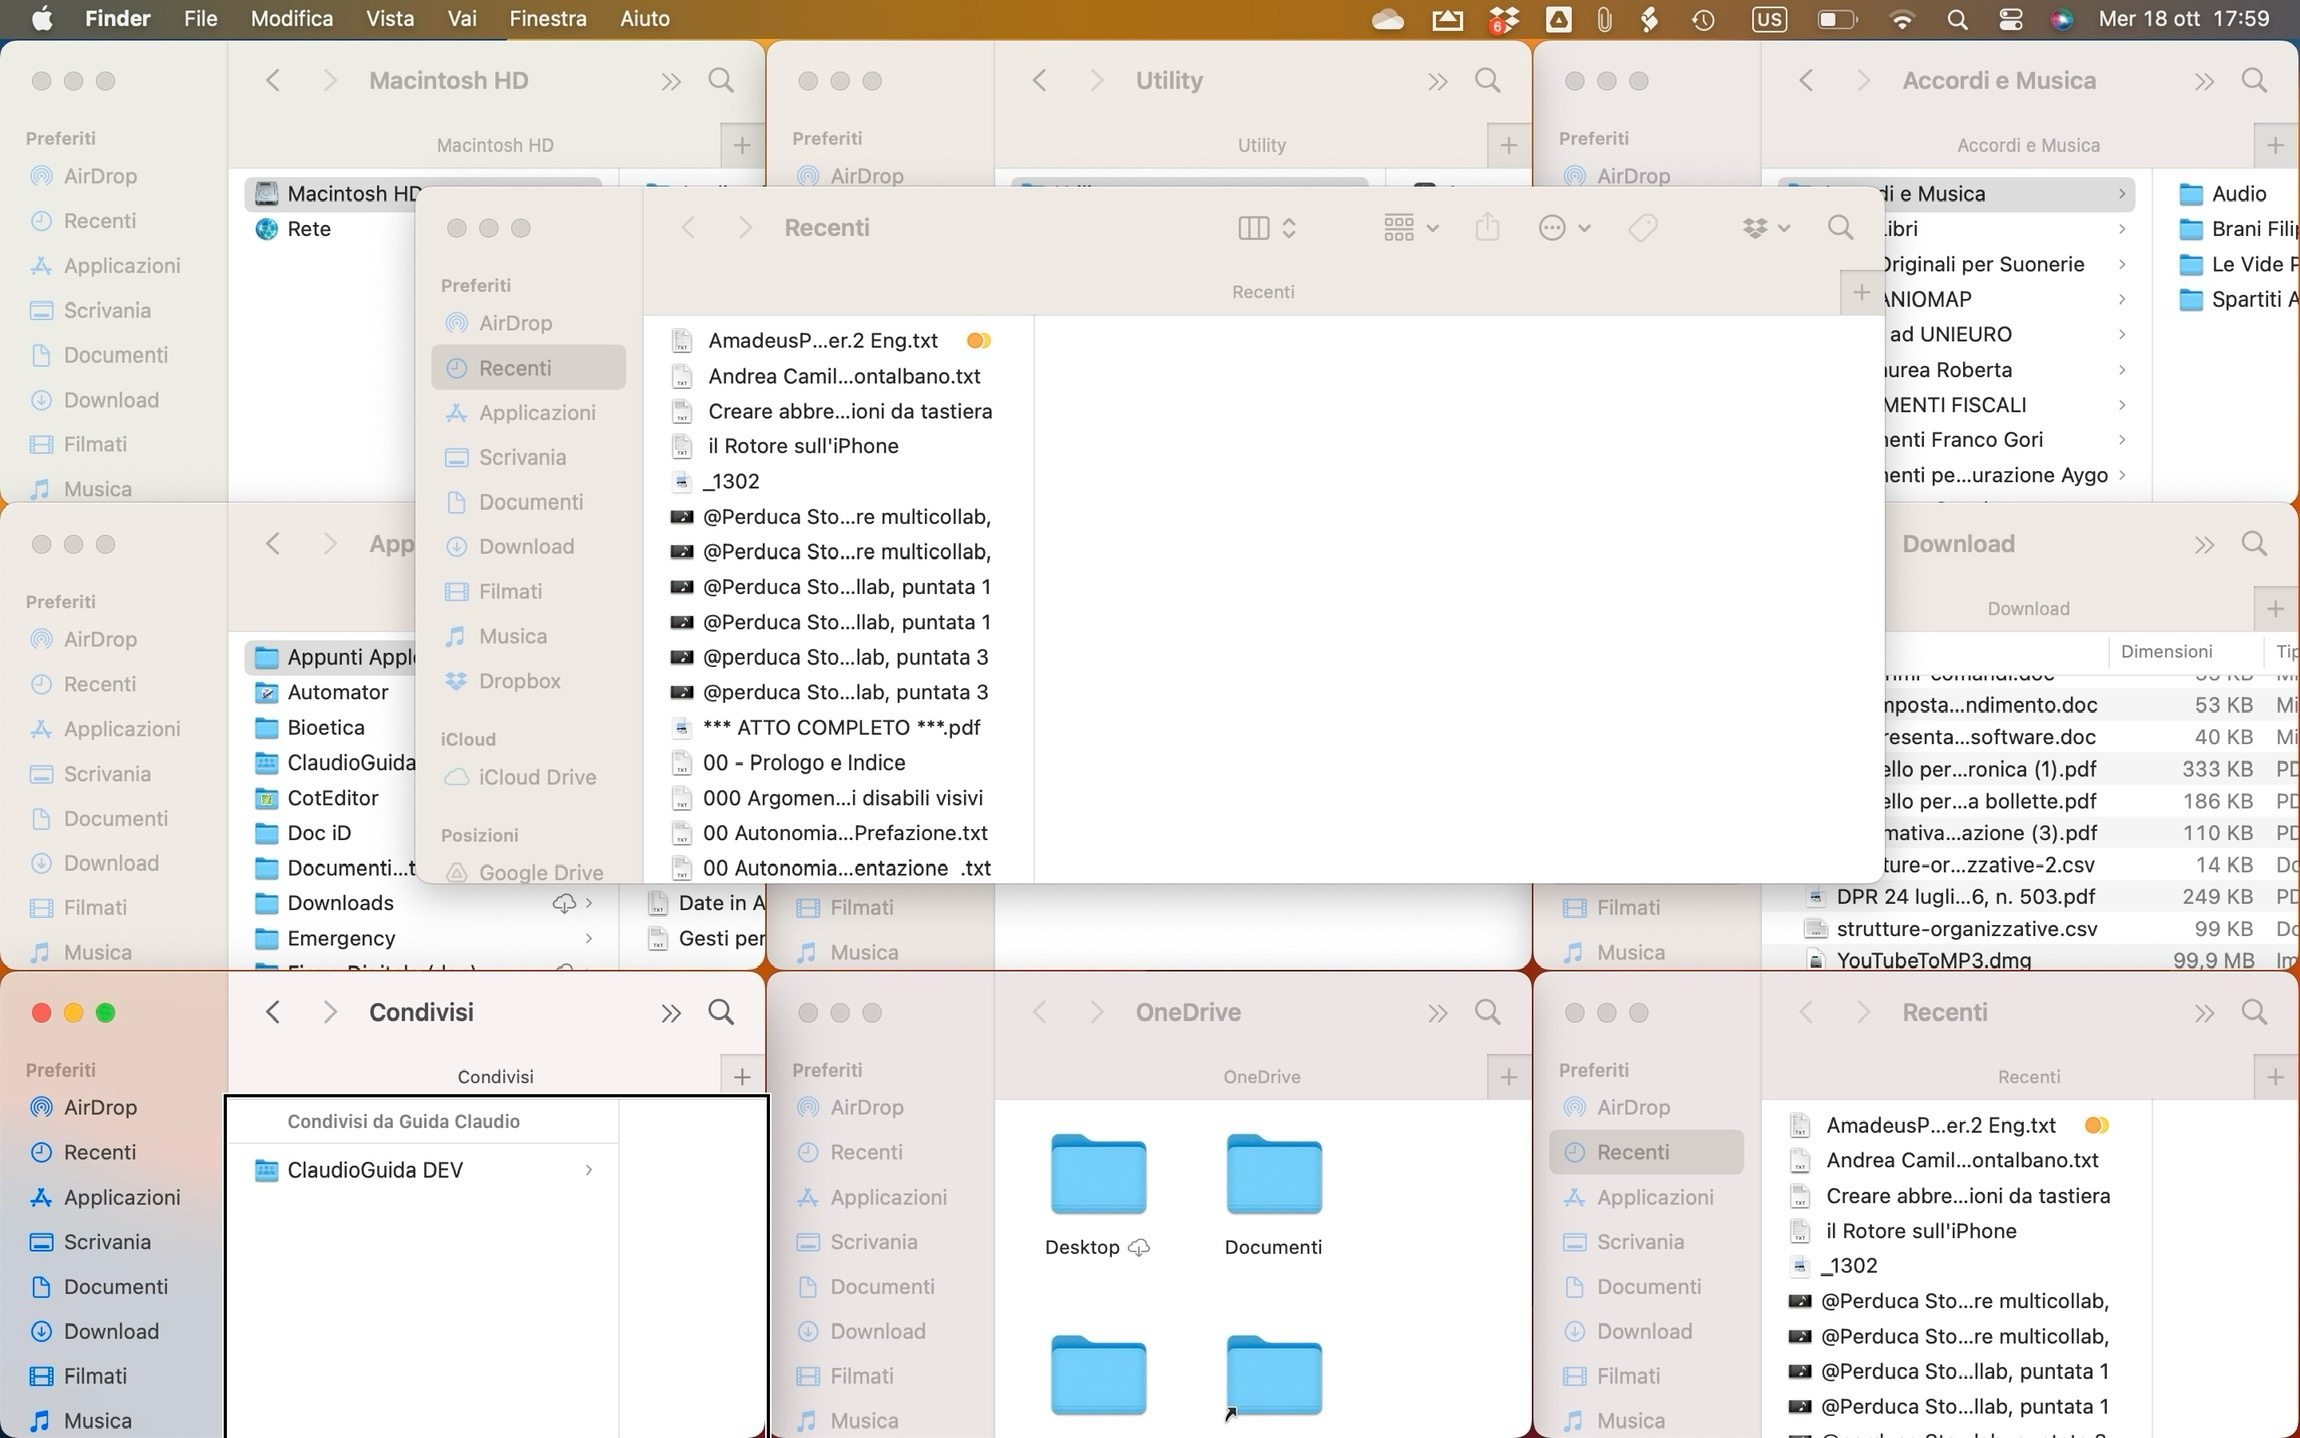This screenshot has width=2300, height=1438.
Task: Click the Dropbox icon in menu bar
Action: (1503, 19)
